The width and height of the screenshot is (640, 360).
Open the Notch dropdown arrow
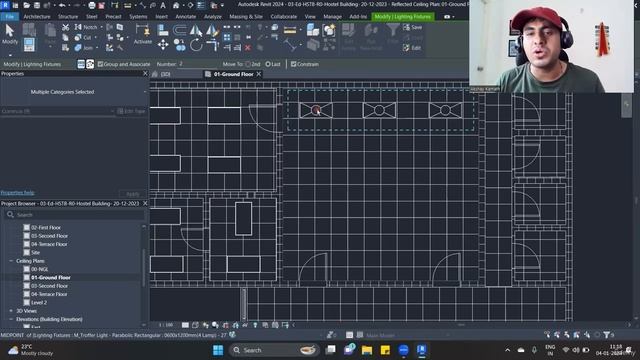point(101,27)
